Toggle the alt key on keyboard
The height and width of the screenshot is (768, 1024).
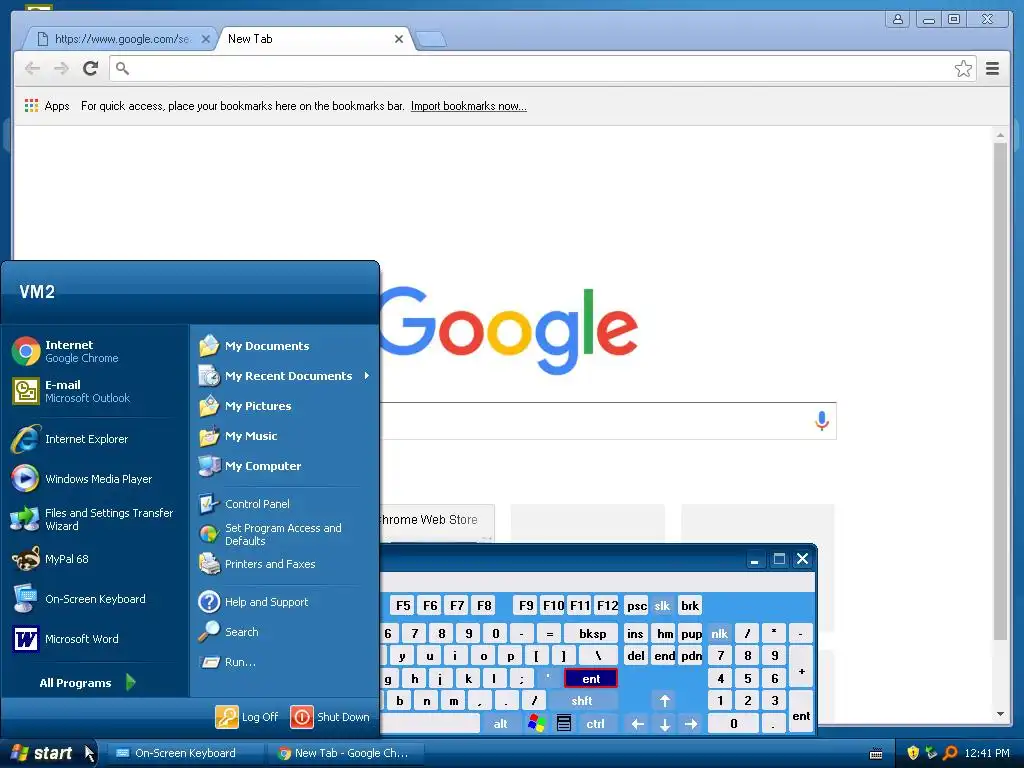click(500, 724)
